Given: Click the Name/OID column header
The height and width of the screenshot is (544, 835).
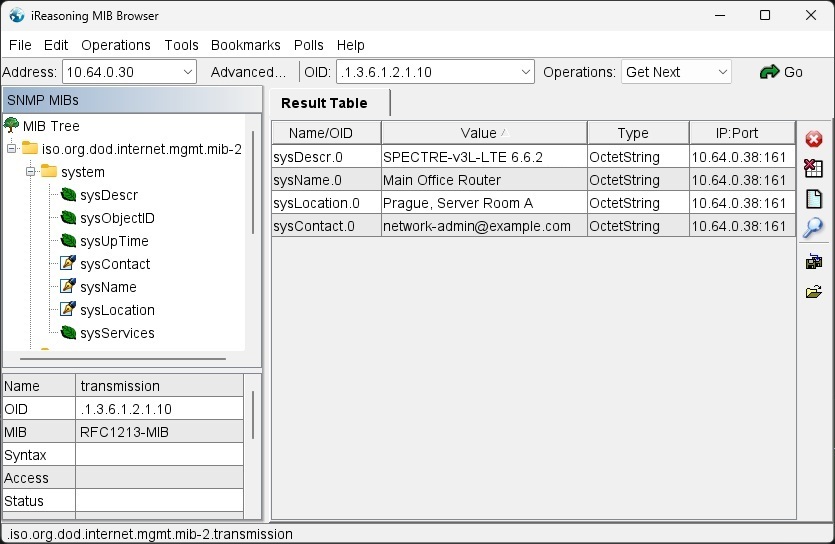Looking at the screenshot, I should pos(326,133).
